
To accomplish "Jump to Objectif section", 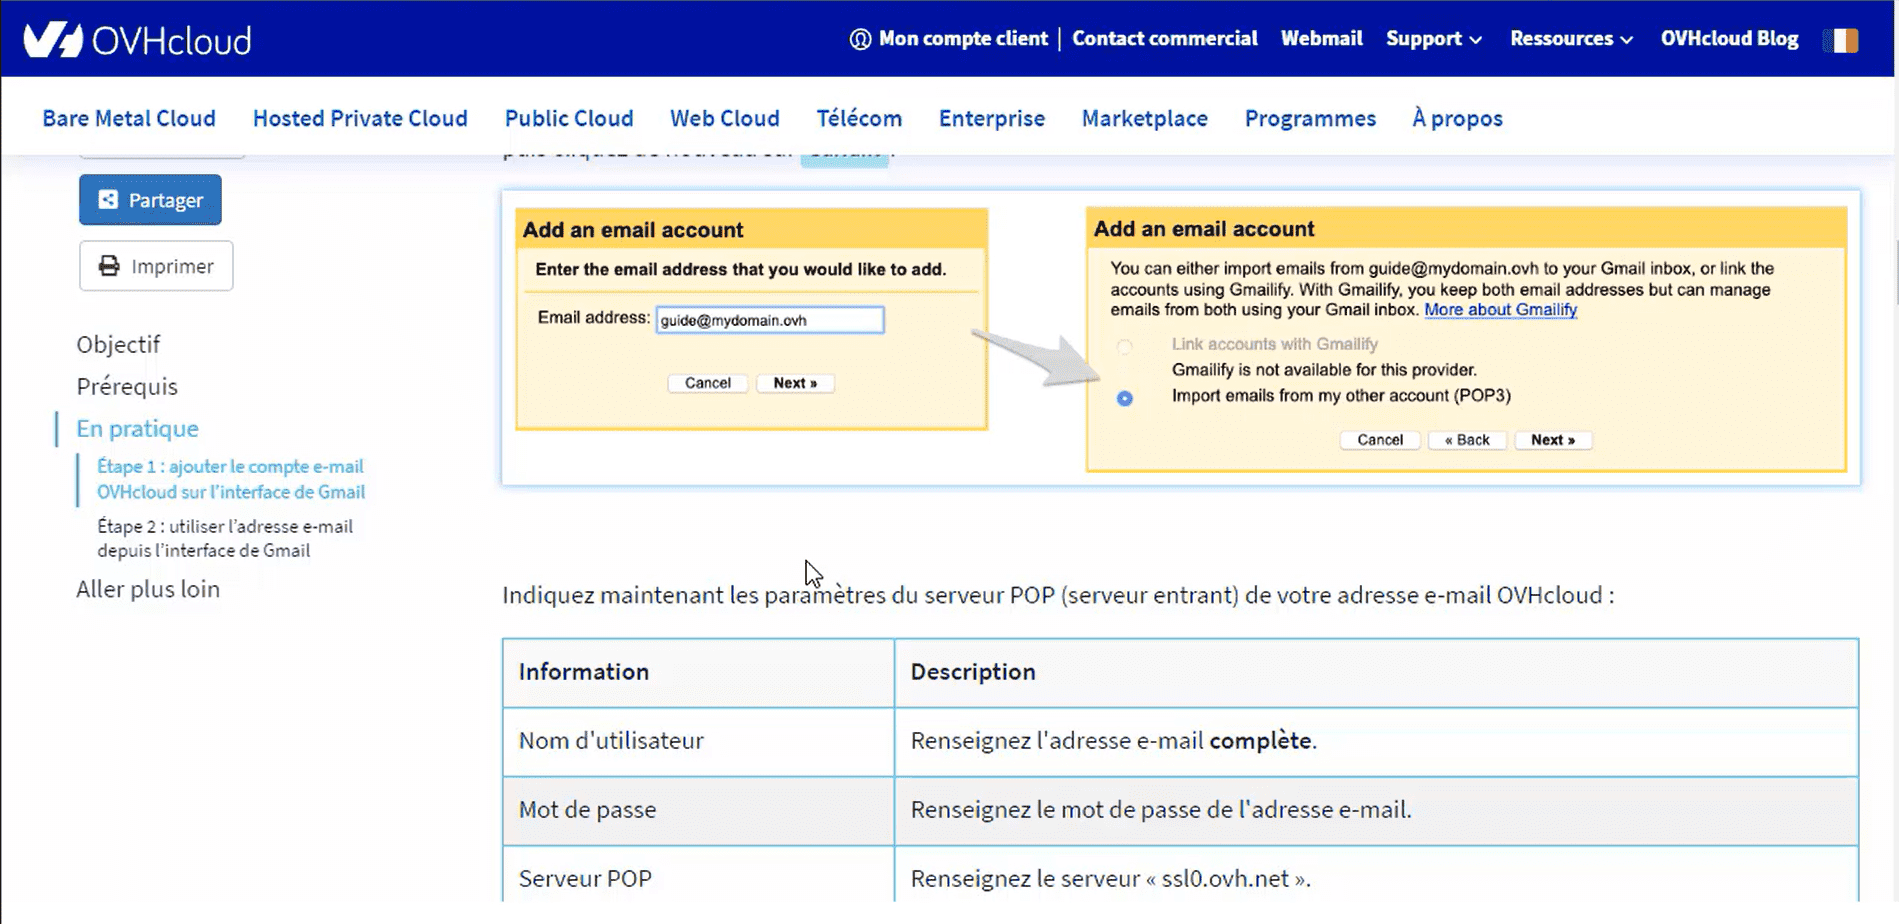I will (118, 344).
